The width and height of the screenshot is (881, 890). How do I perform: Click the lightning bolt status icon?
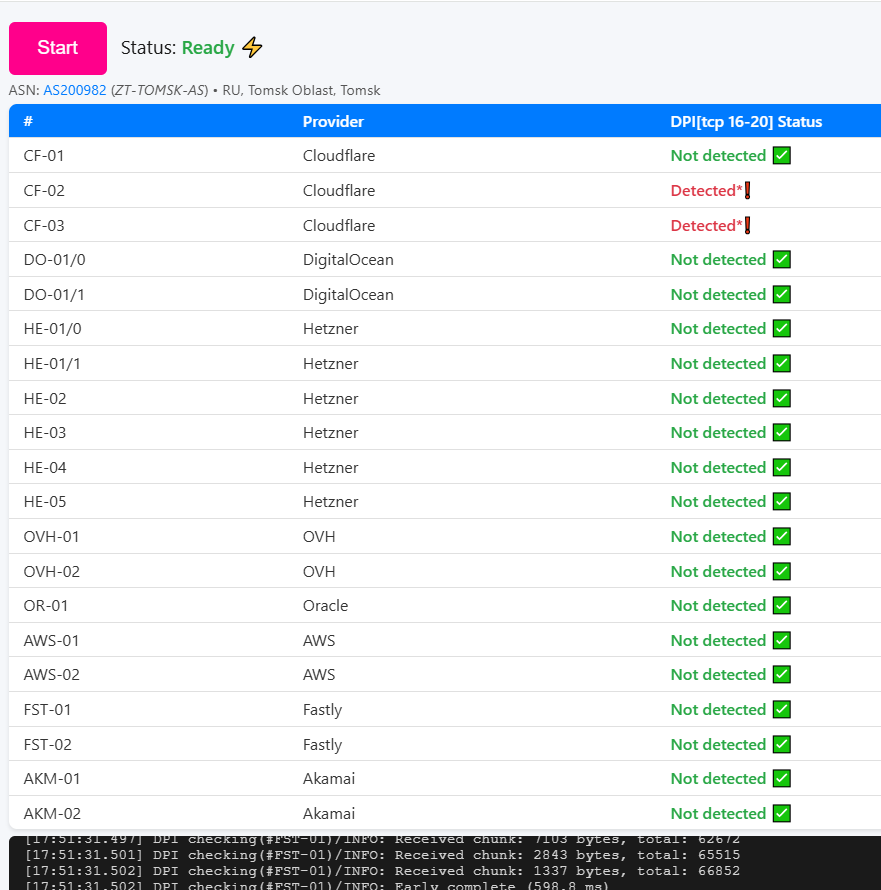tap(253, 47)
